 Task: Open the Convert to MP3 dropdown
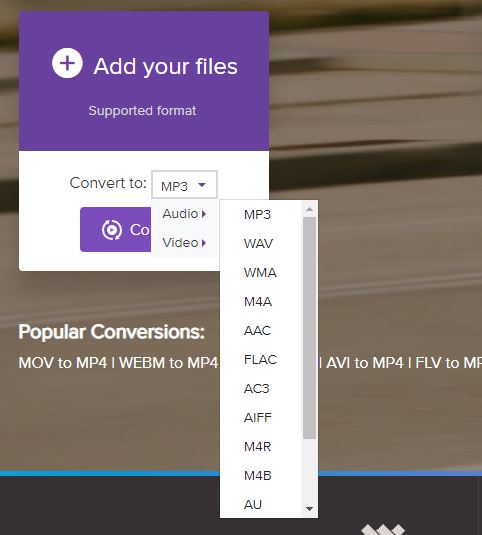(184, 185)
